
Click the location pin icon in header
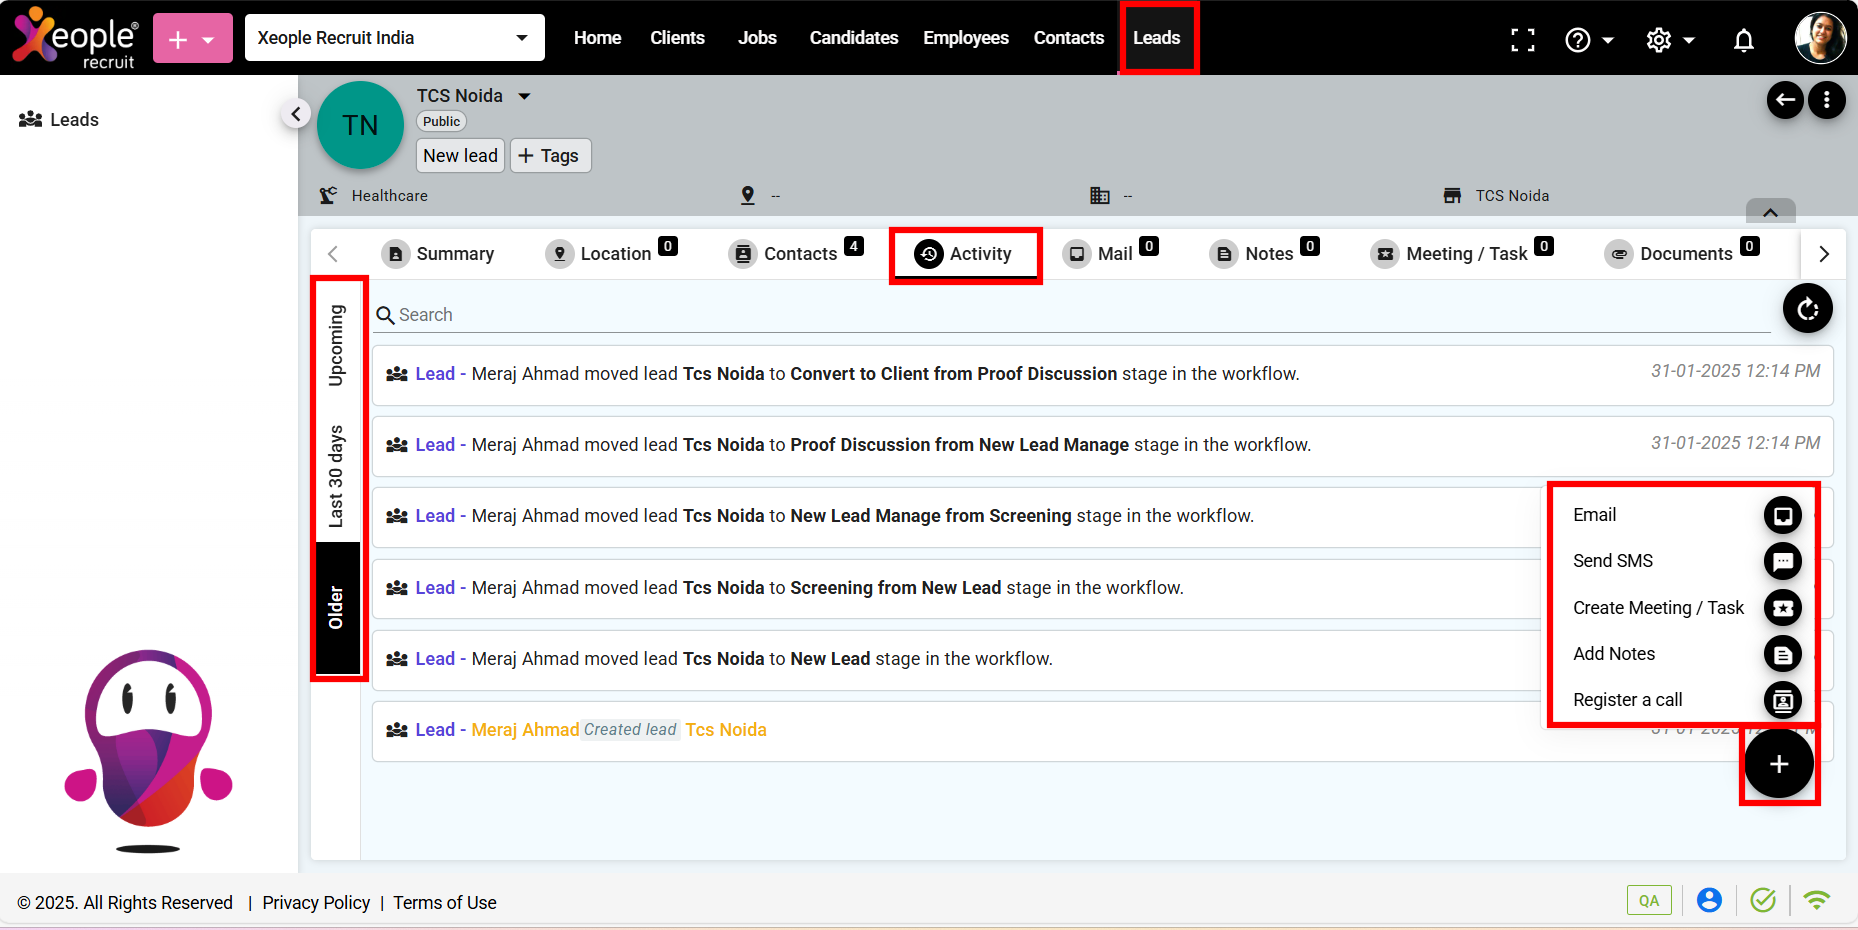(x=748, y=195)
